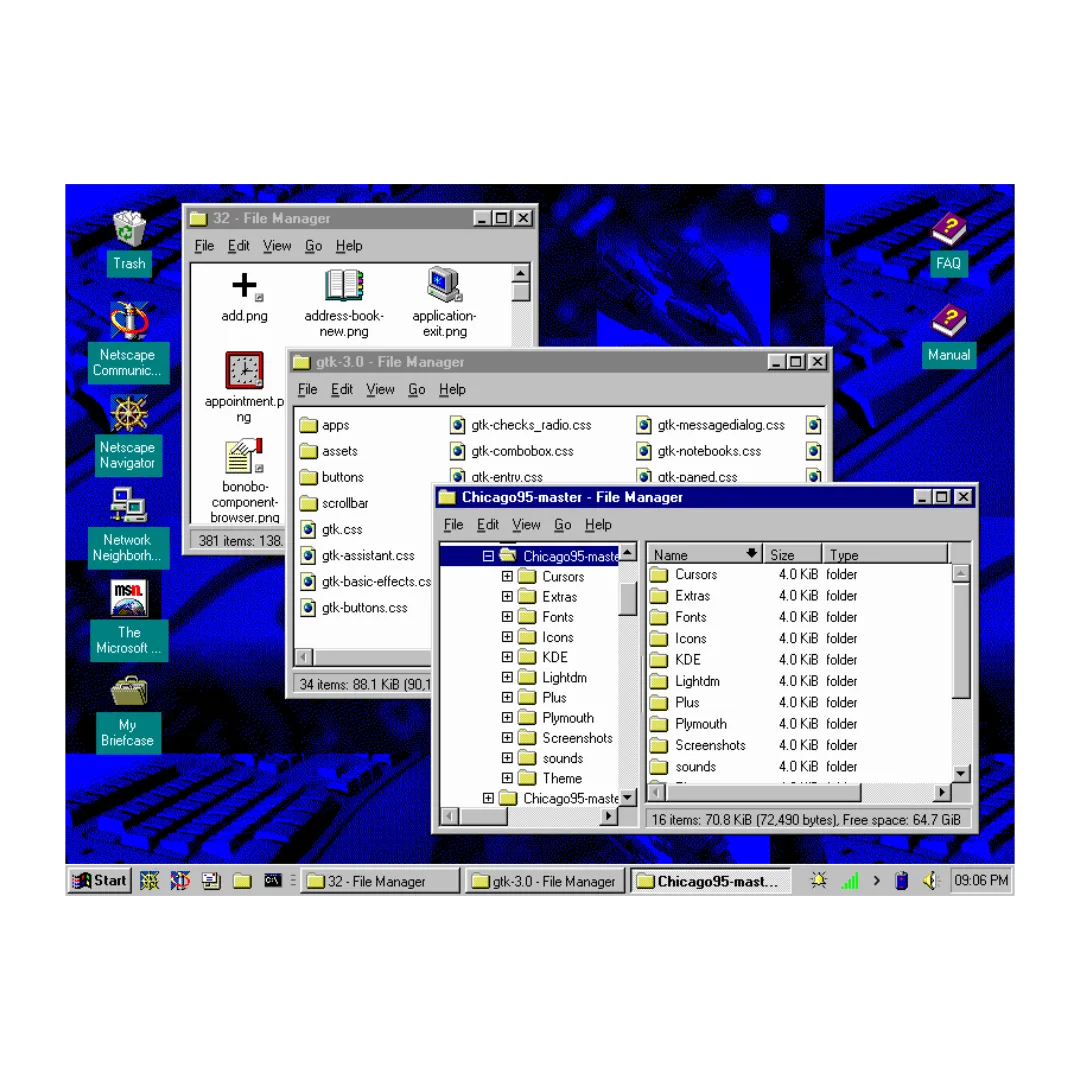This screenshot has width=1080, height=1080.
Task: Open the View menu in gtk-3.0 File Manager
Action: pyautogui.click(x=380, y=389)
